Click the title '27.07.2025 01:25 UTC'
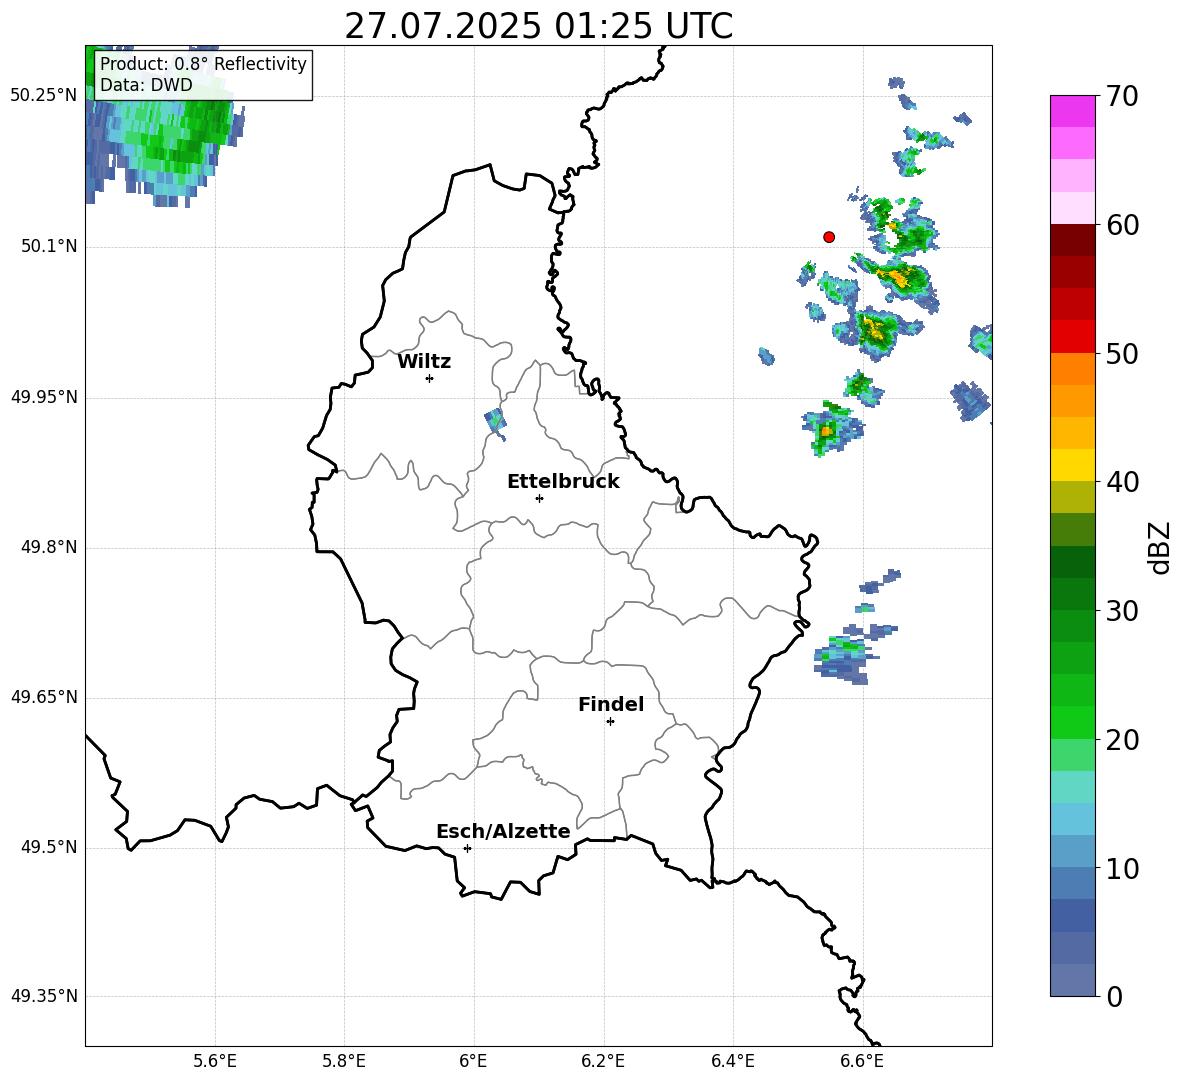The image size is (1184, 1081). coord(538,26)
